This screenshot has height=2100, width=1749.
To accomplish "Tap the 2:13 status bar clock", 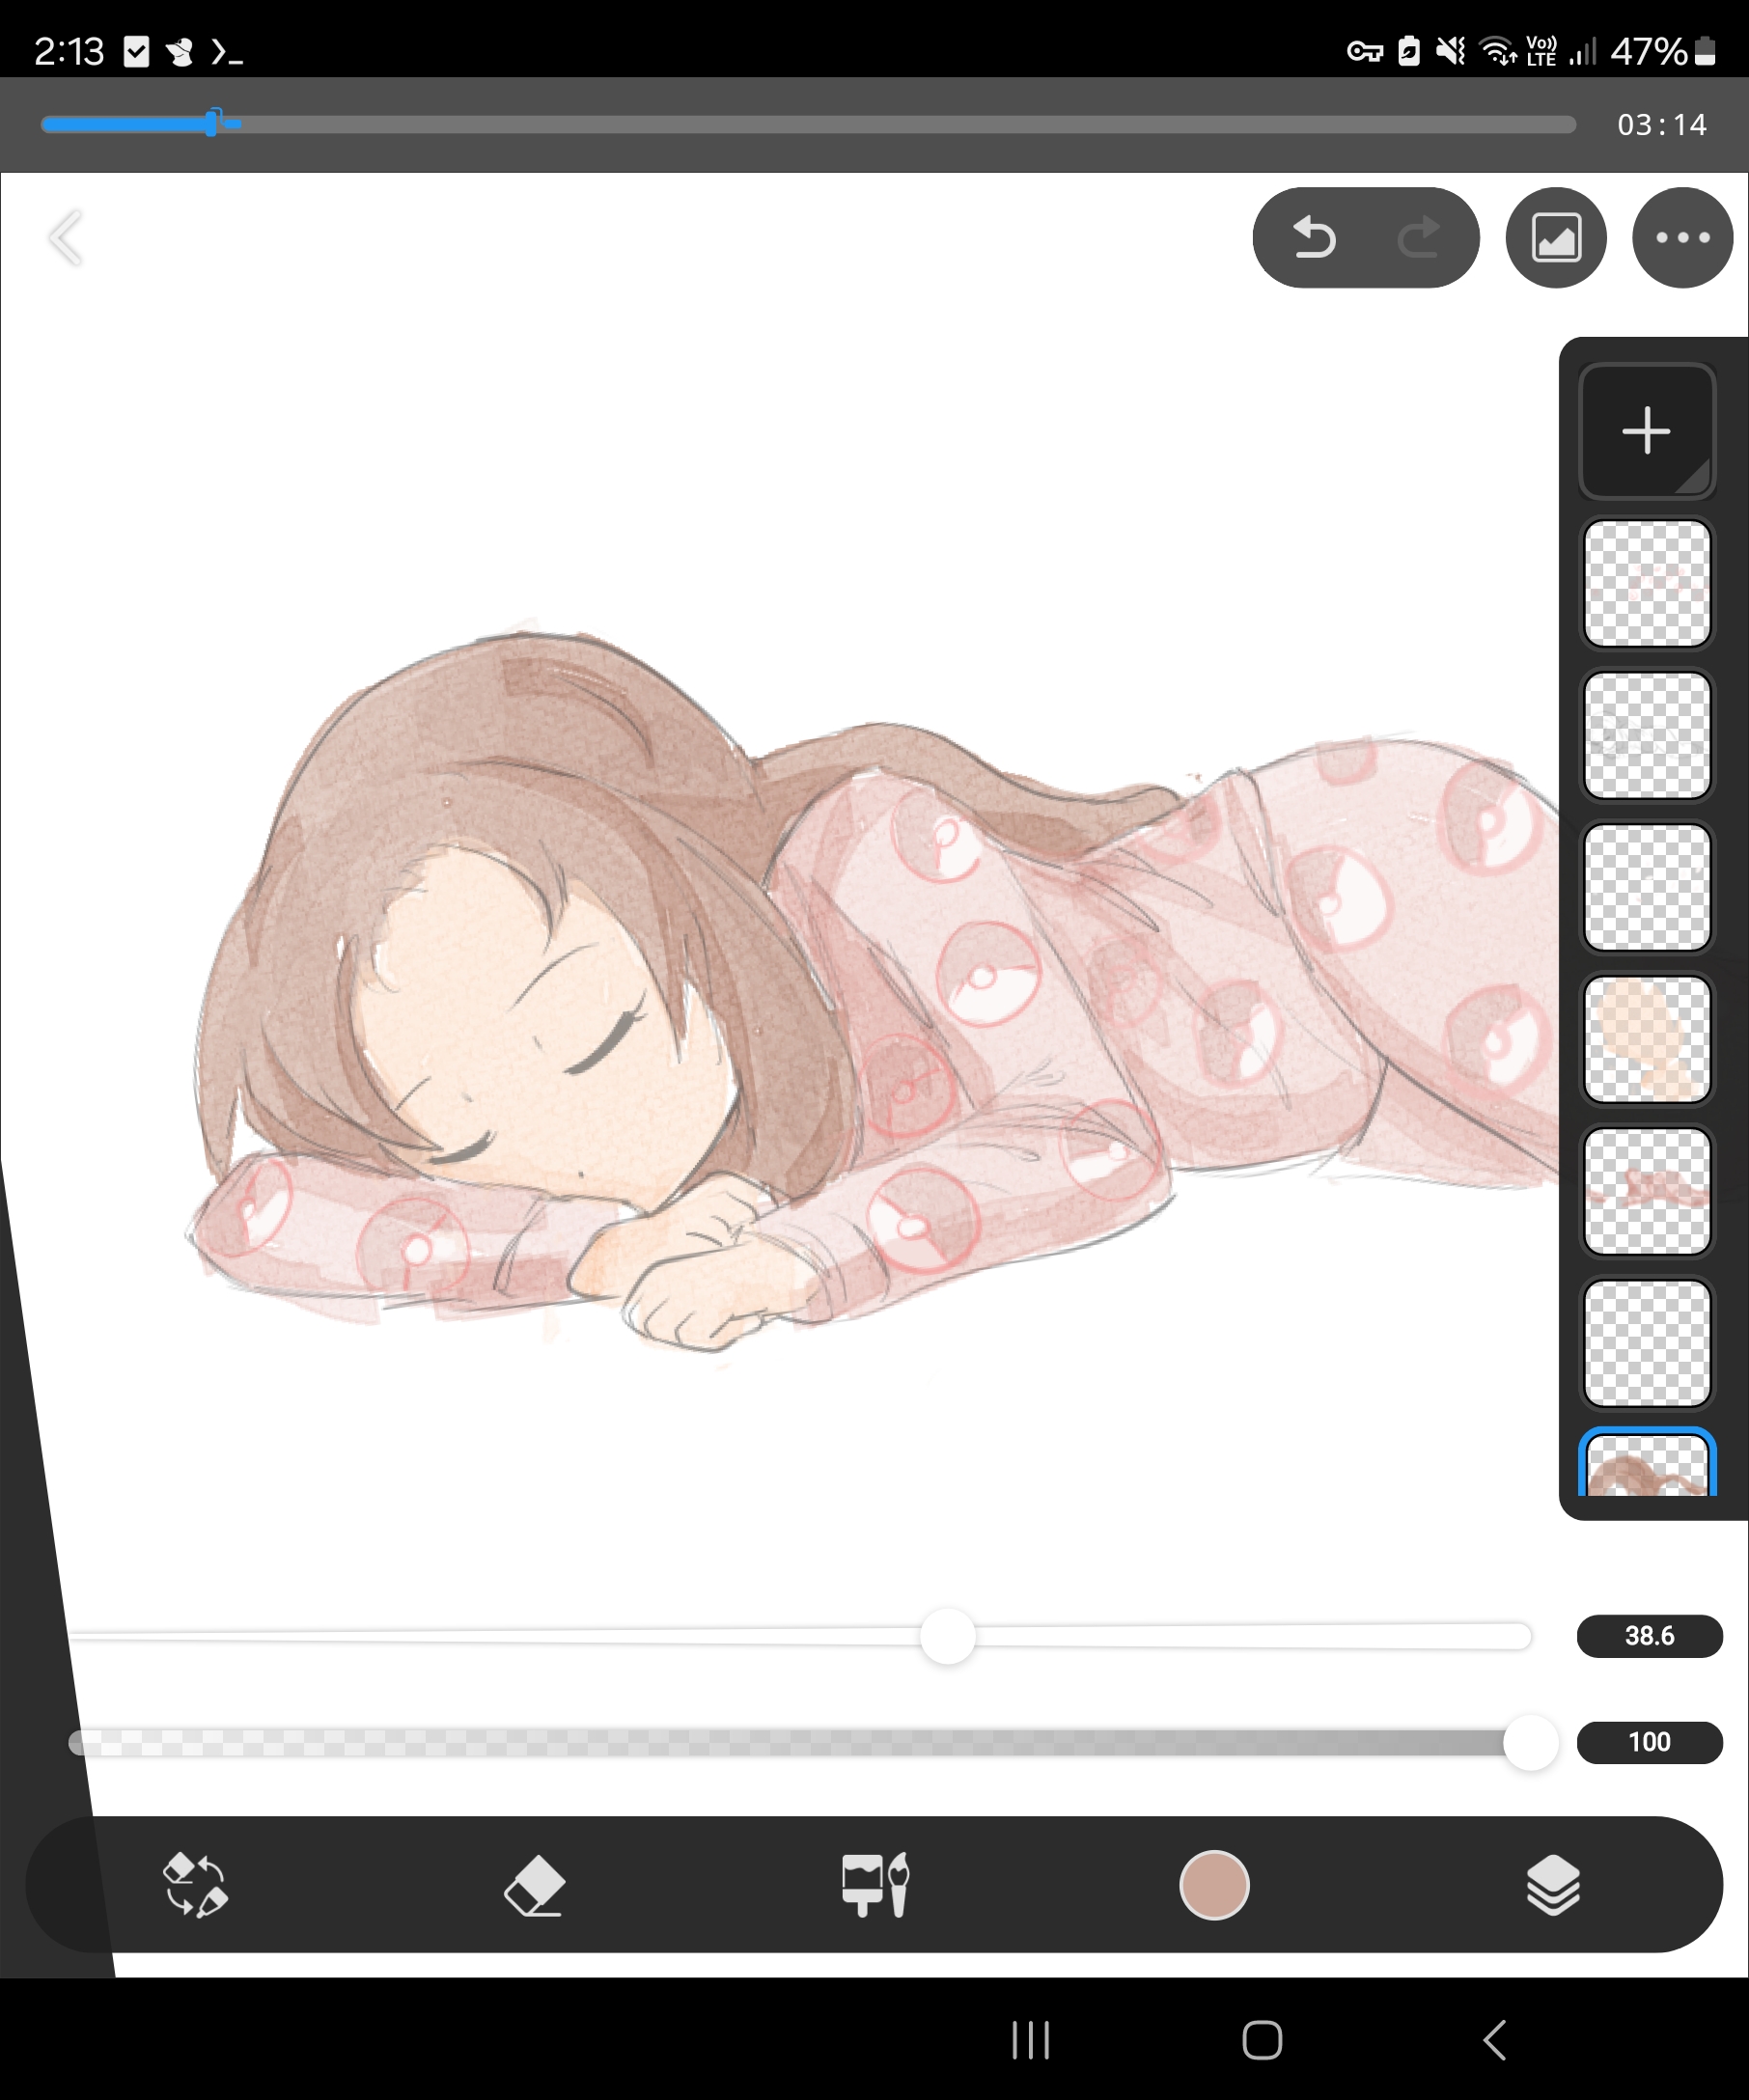I will (x=69, y=51).
